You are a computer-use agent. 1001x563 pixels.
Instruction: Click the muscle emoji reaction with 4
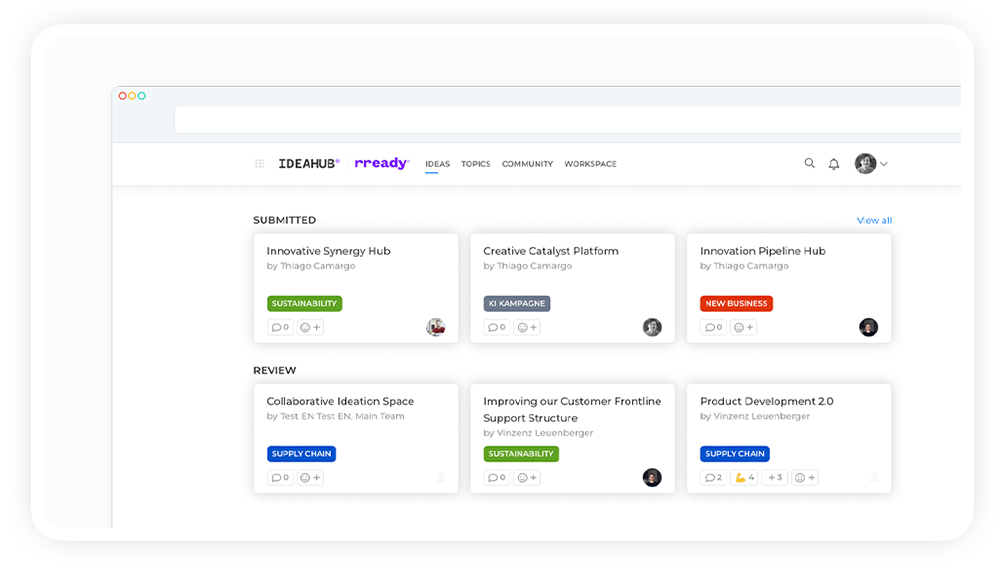click(x=744, y=477)
